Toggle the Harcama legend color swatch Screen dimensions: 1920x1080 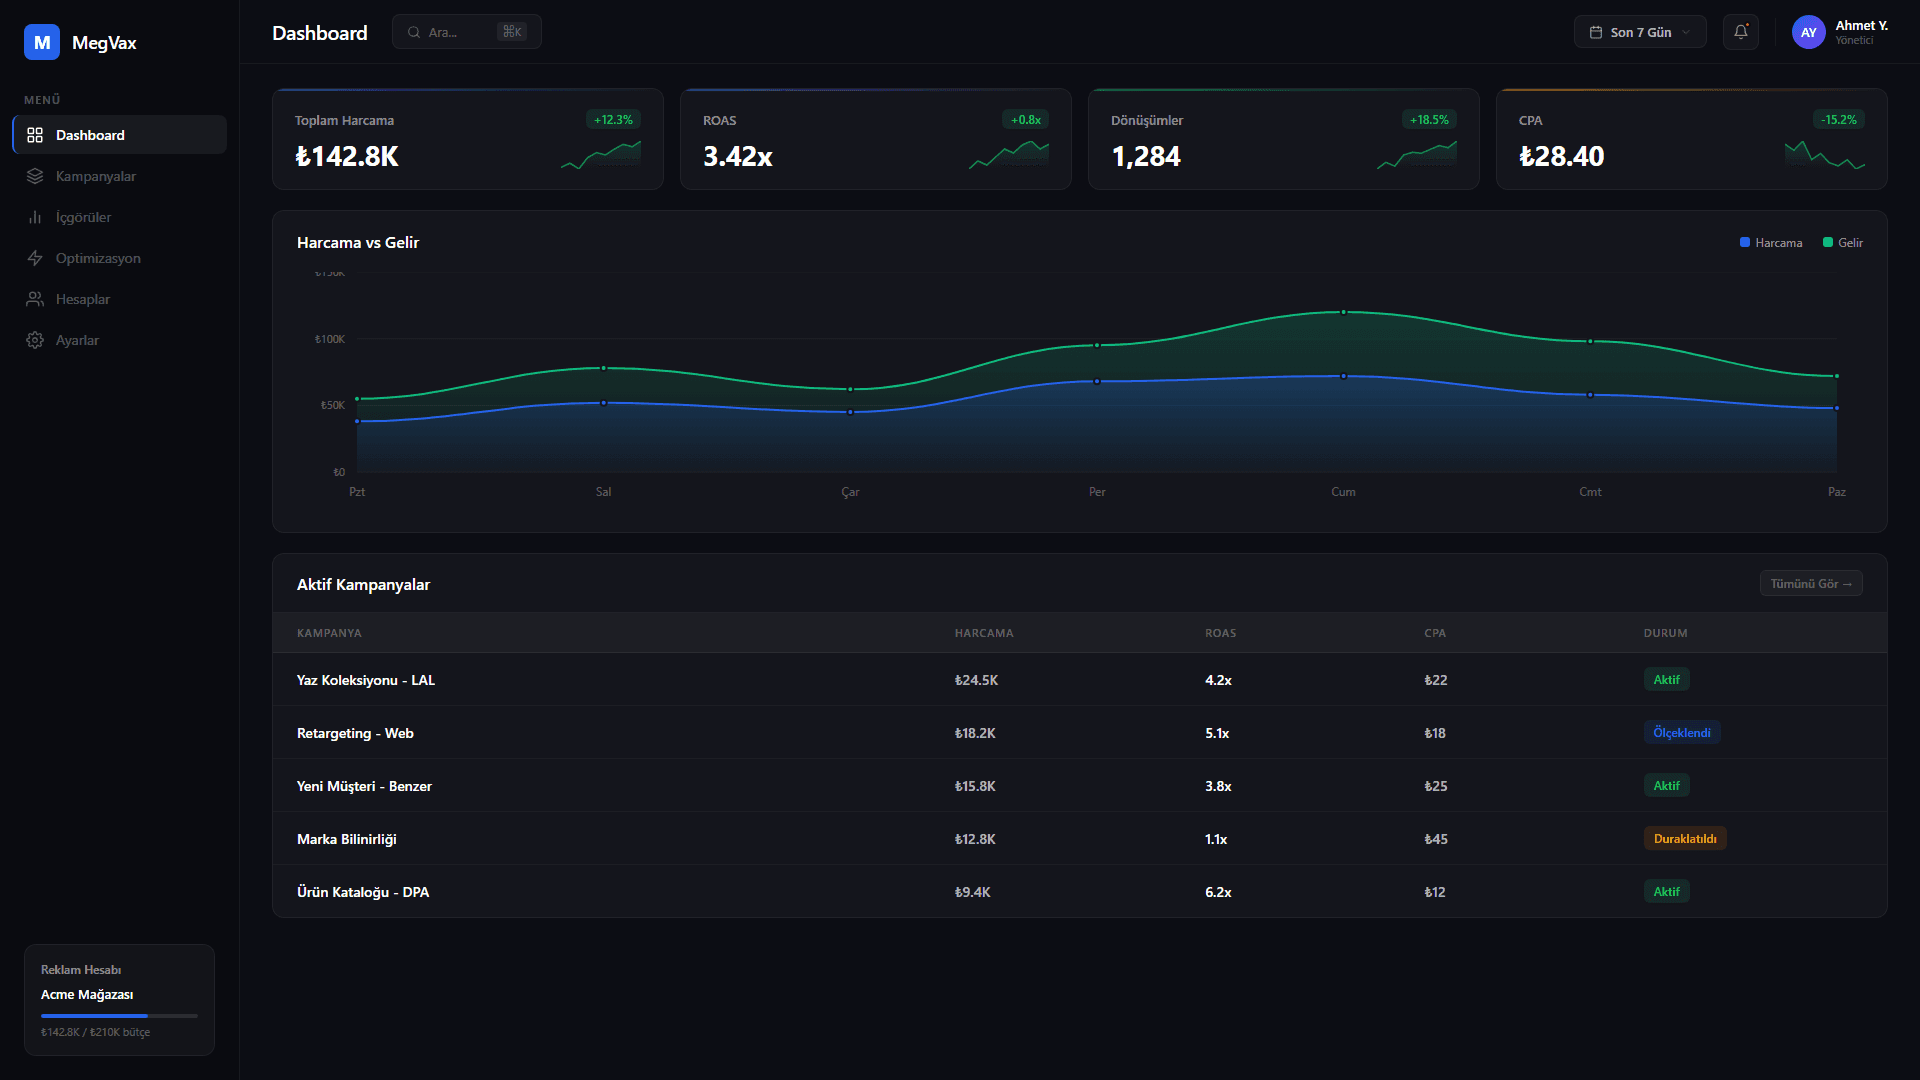click(x=1745, y=242)
